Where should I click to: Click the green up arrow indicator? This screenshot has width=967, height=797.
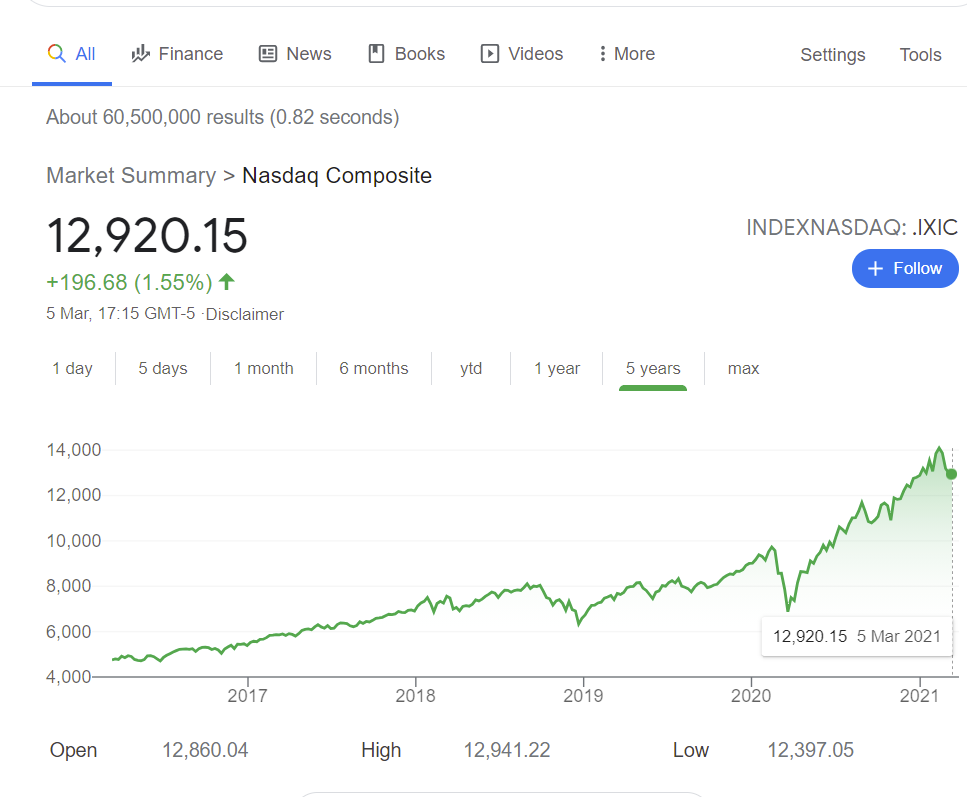(226, 282)
